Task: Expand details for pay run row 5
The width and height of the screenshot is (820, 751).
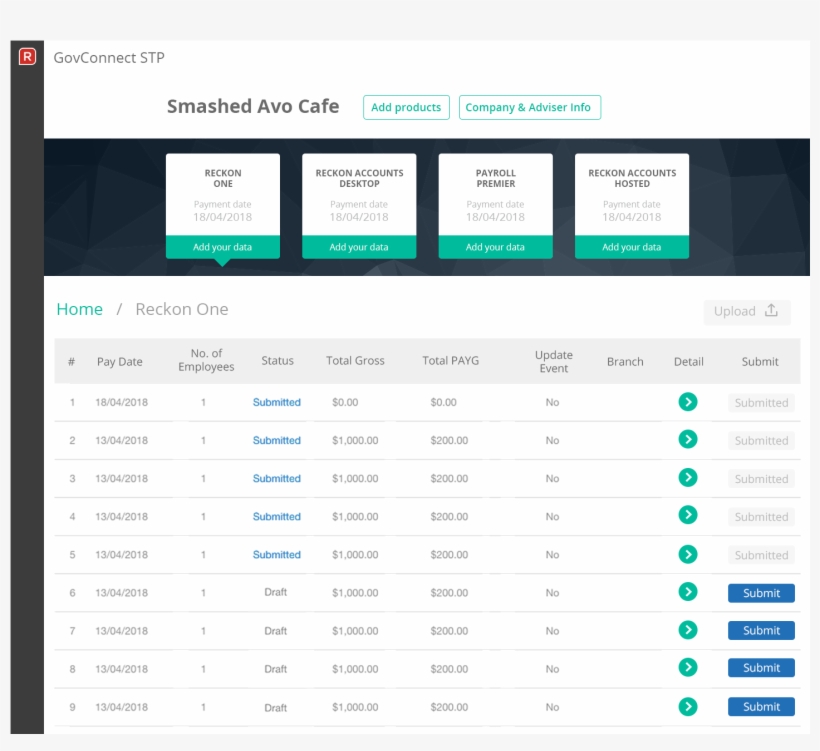Action: [688, 554]
